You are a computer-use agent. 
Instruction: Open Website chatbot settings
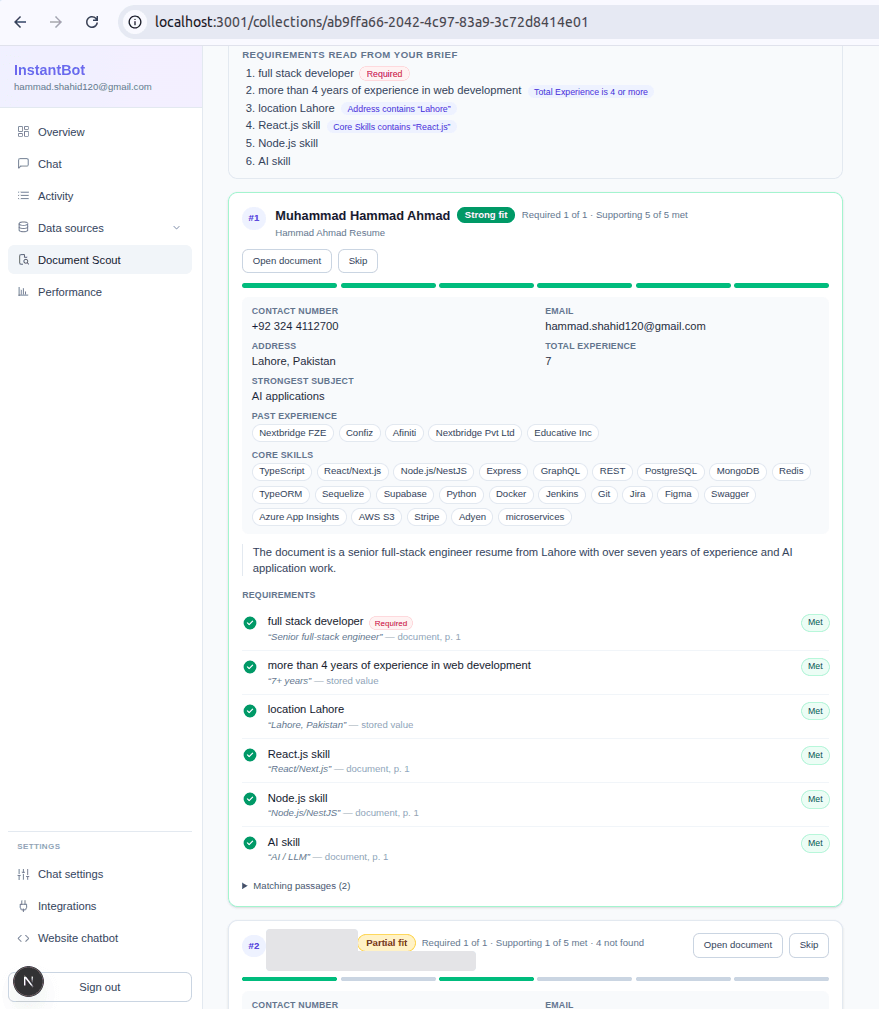(100, 938)
